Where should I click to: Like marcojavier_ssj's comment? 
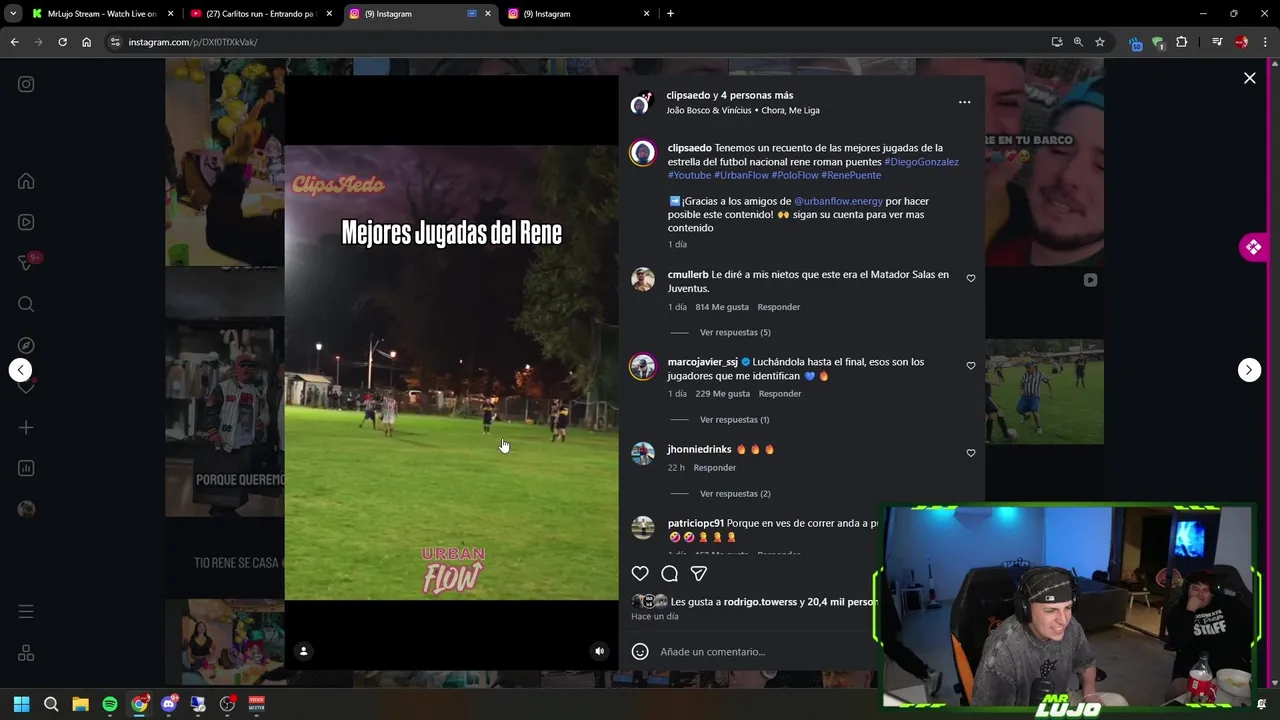coord(971,366)
